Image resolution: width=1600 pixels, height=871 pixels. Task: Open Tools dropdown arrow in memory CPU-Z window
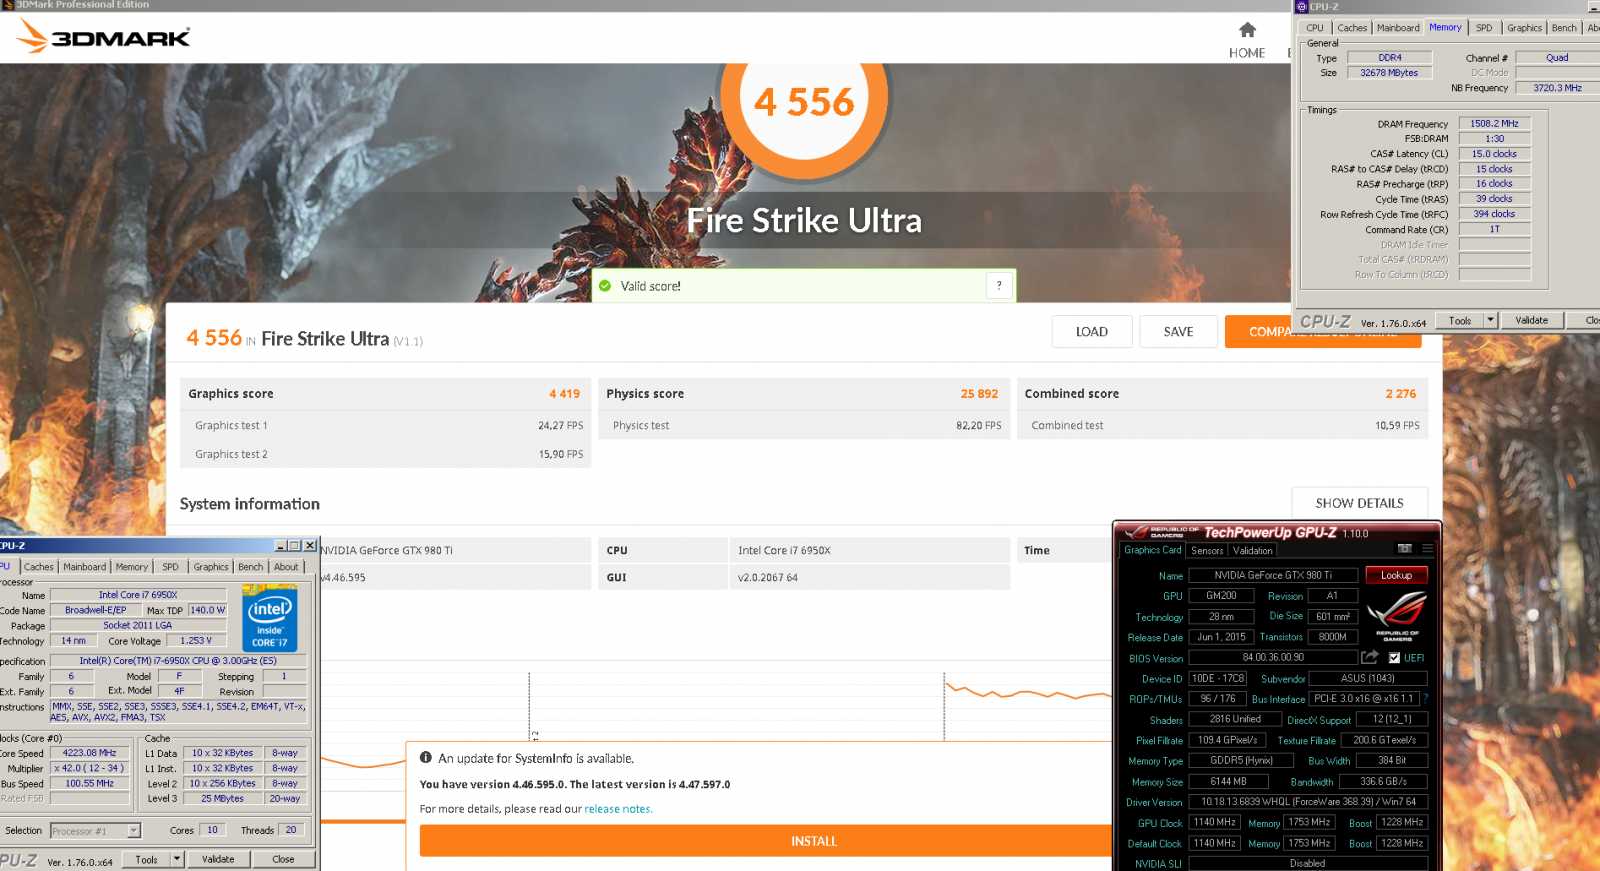(x=1490, y=320)
